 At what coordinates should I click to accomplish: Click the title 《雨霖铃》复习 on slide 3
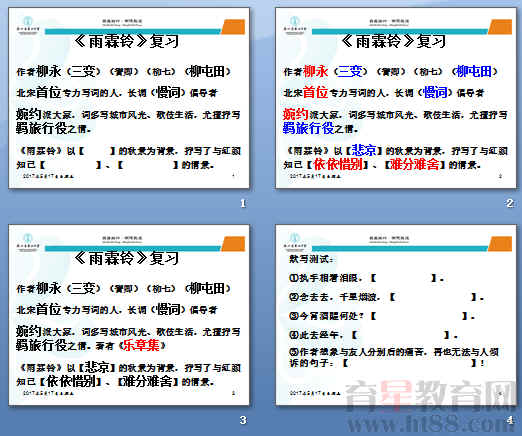[126, 258]
